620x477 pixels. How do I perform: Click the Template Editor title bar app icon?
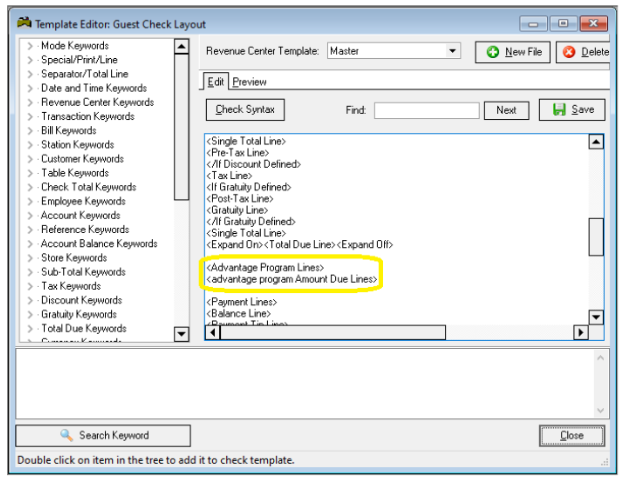pyautogui.click(x=13, y=24)
